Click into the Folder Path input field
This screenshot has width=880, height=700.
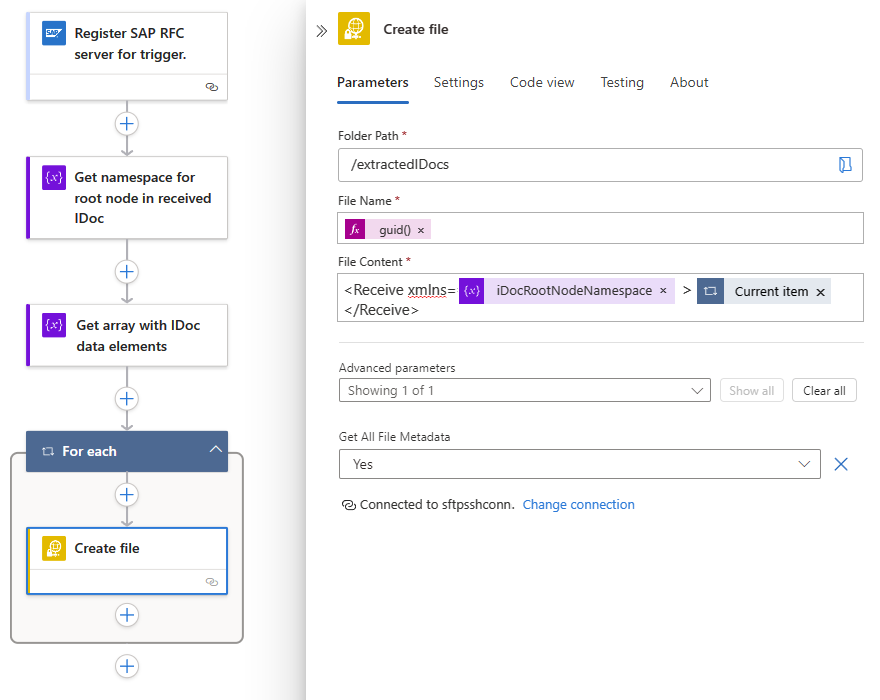(585, 165)
